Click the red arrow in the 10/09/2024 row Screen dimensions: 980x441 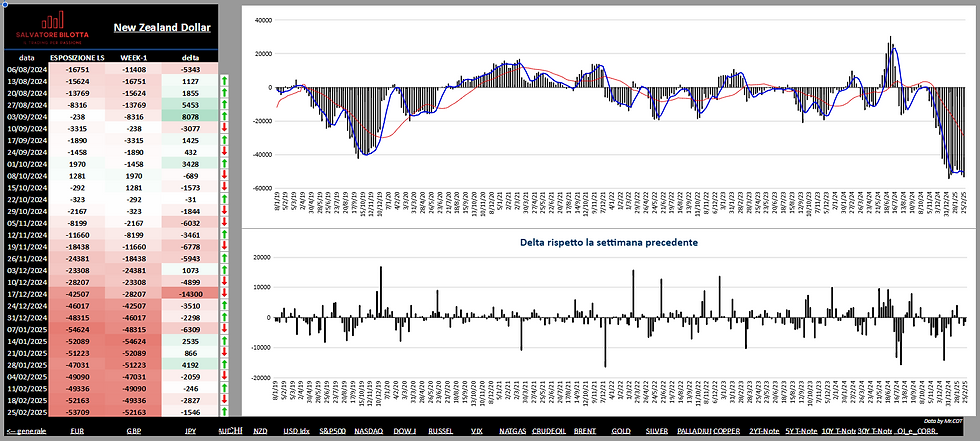click(x=224, y=127)
